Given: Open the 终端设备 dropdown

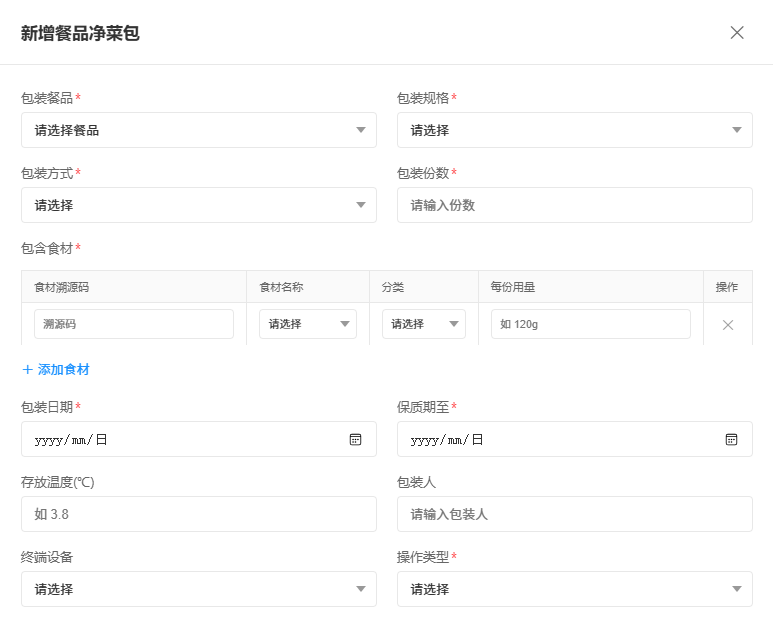Looking at the screenshot, I should pos(199,589).
